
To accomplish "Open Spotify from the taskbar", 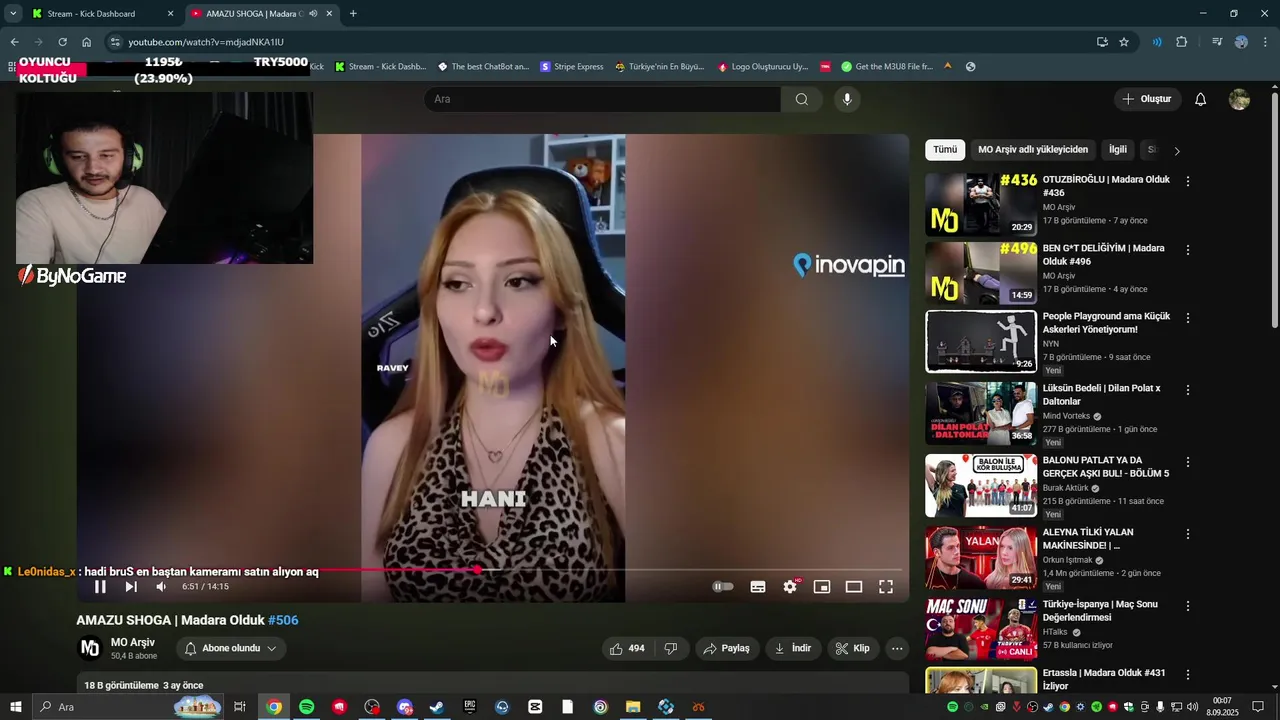I will point(307,707).
